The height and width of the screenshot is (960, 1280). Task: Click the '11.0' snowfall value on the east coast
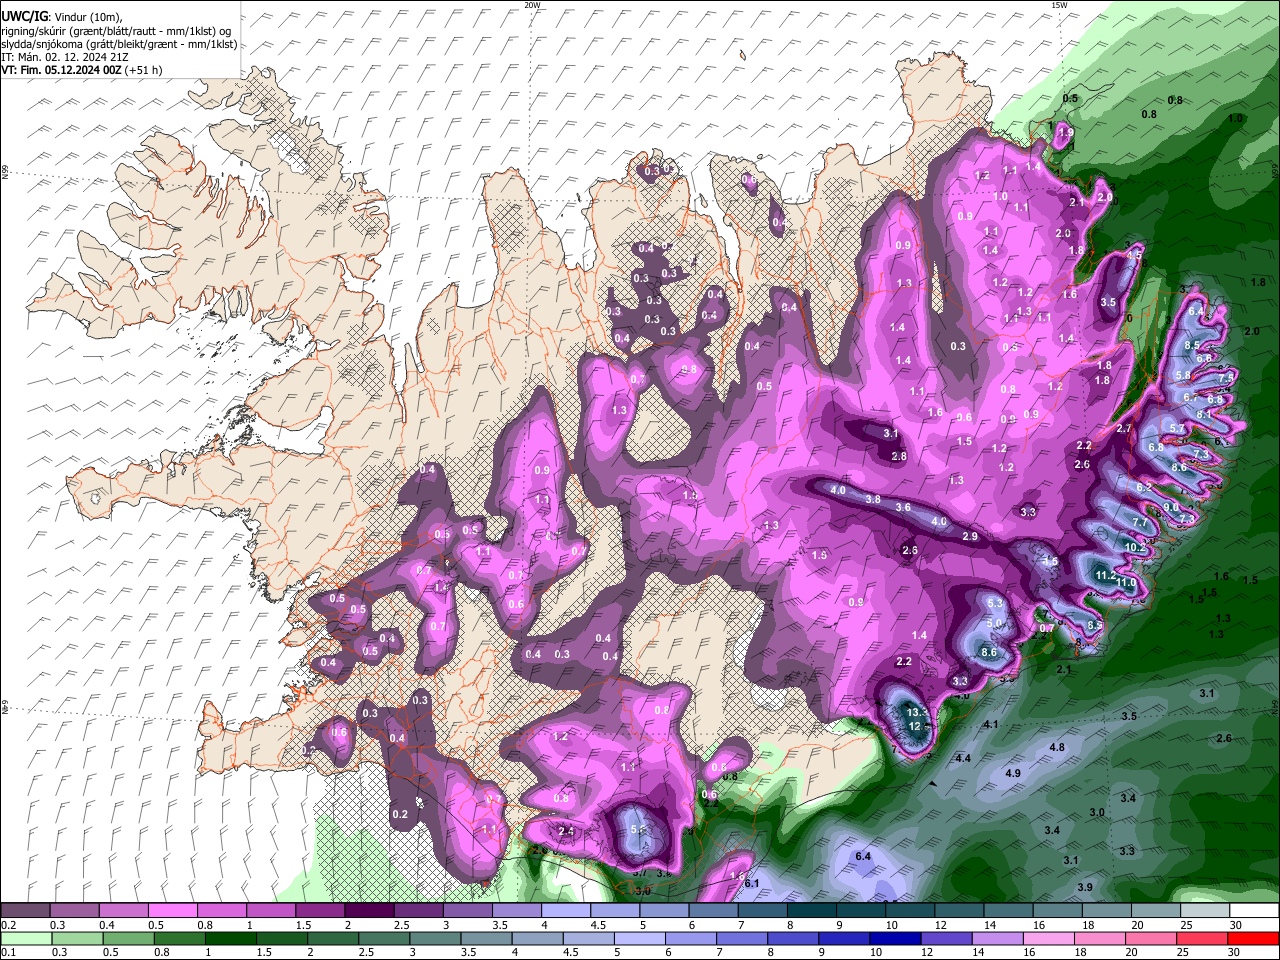(1126, 583)
